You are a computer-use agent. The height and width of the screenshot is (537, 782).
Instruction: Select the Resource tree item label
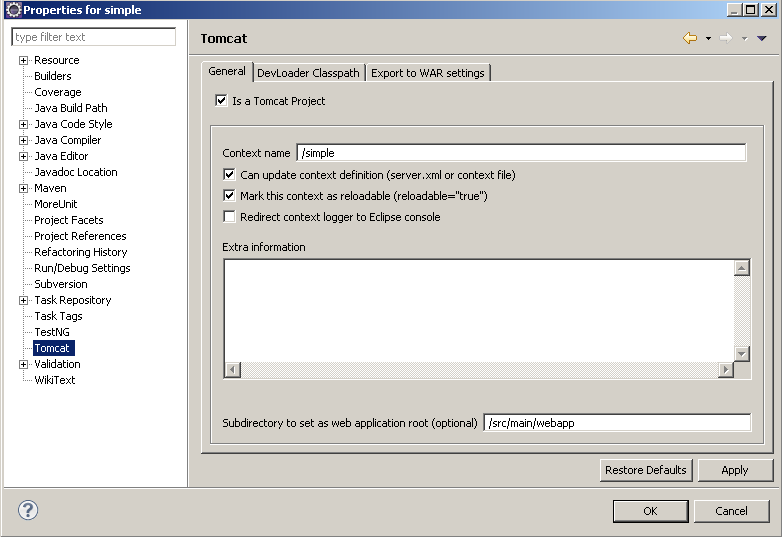(57, 60)
